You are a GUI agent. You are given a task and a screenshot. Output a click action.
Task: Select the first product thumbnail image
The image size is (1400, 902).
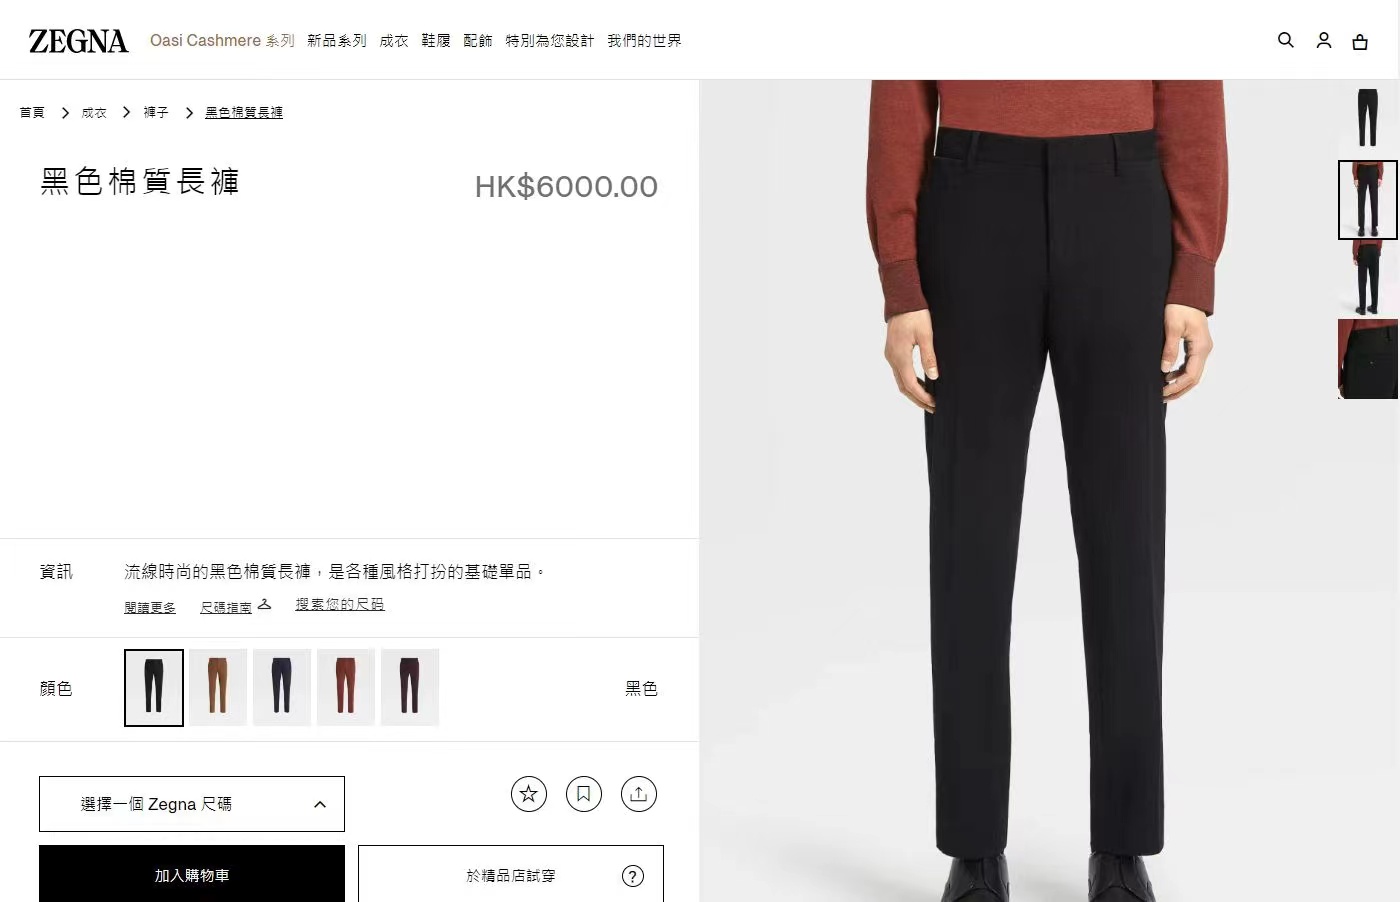tap(1367, 118)
